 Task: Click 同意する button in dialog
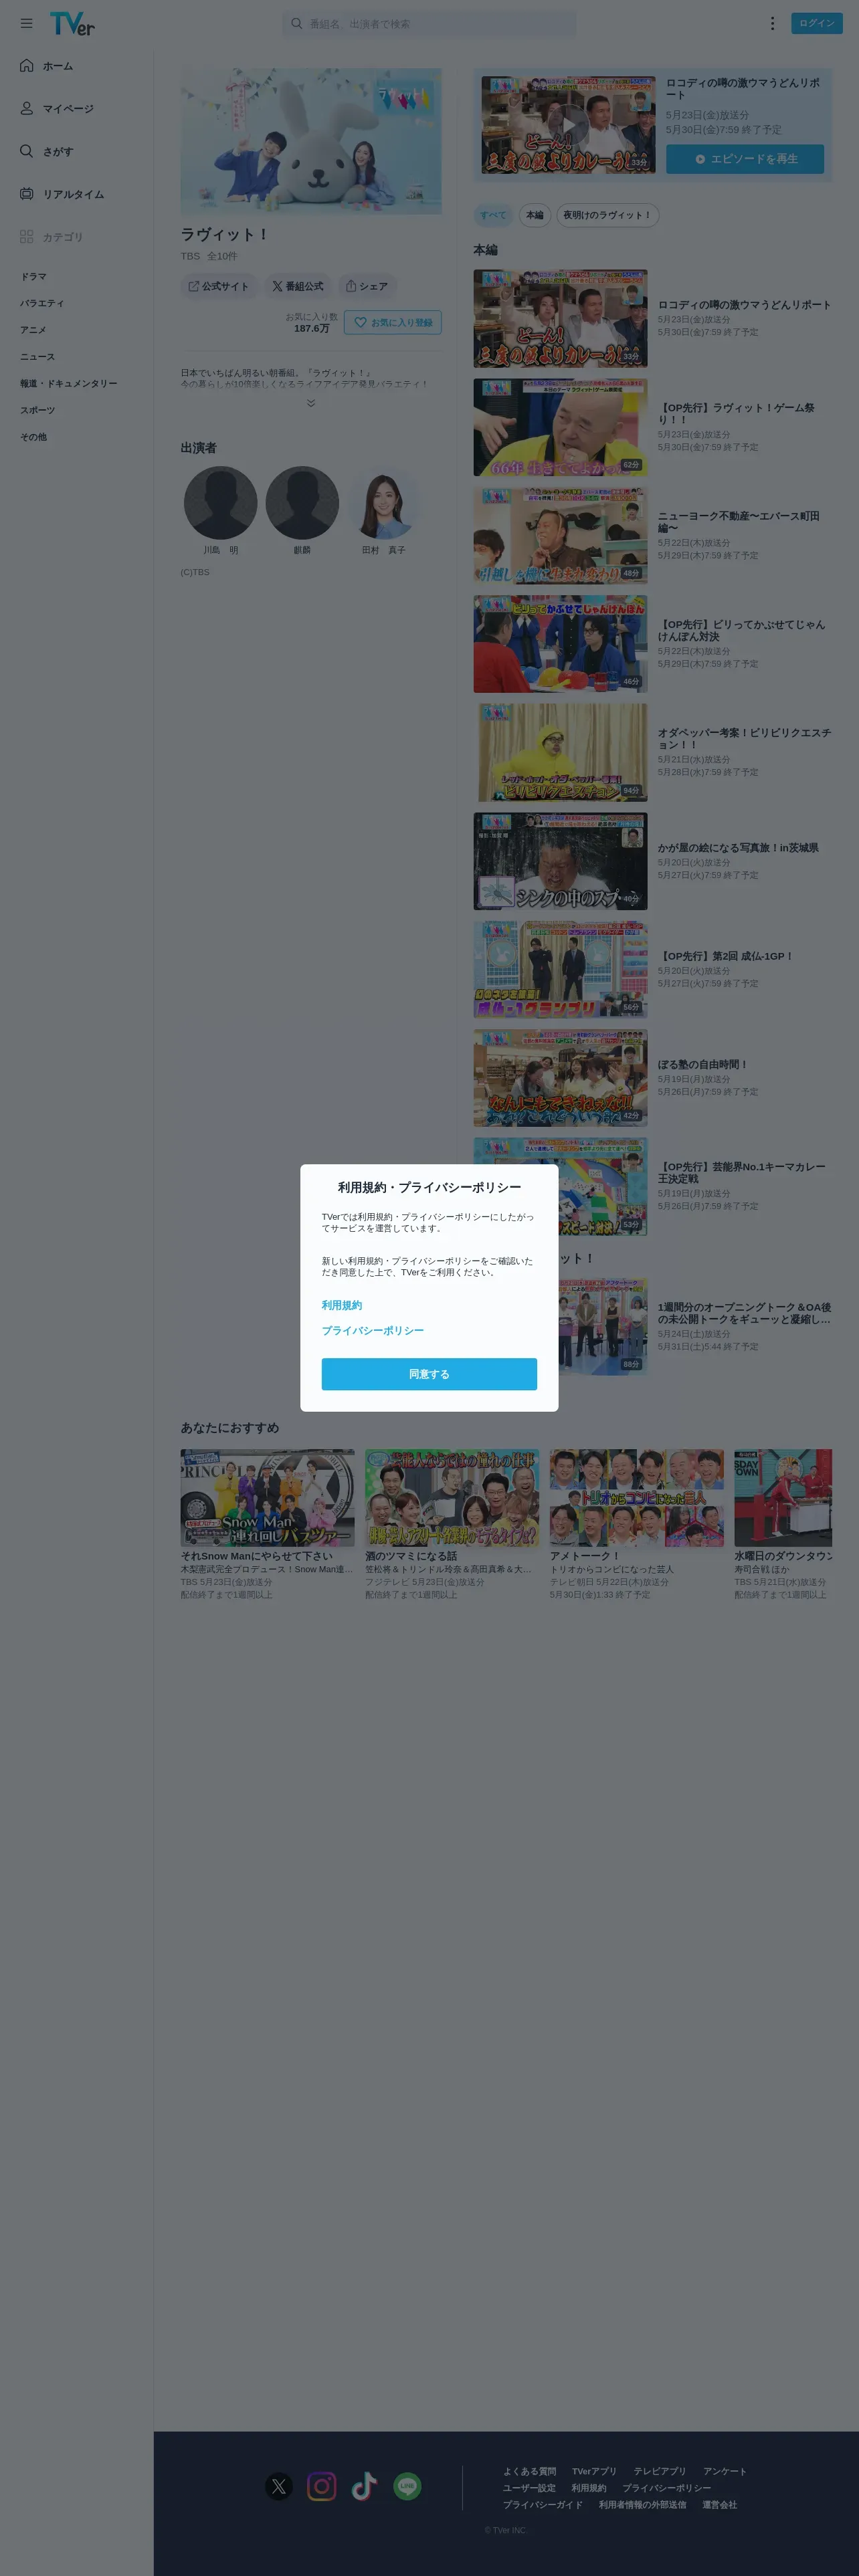[429, 1374]
